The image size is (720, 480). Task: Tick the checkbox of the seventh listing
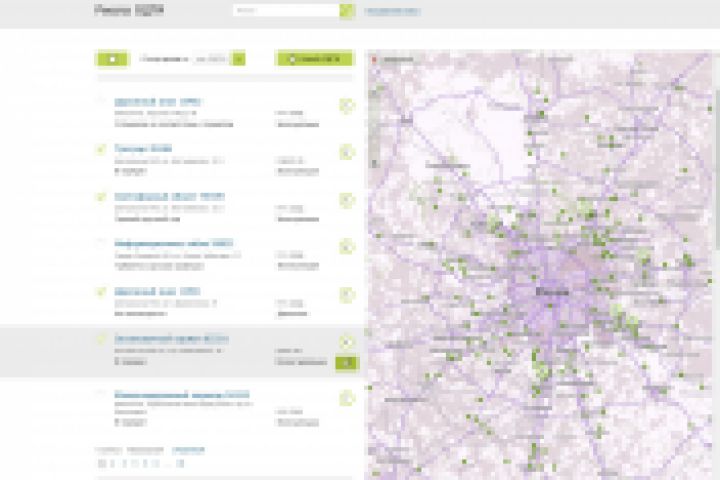point(101,393)
